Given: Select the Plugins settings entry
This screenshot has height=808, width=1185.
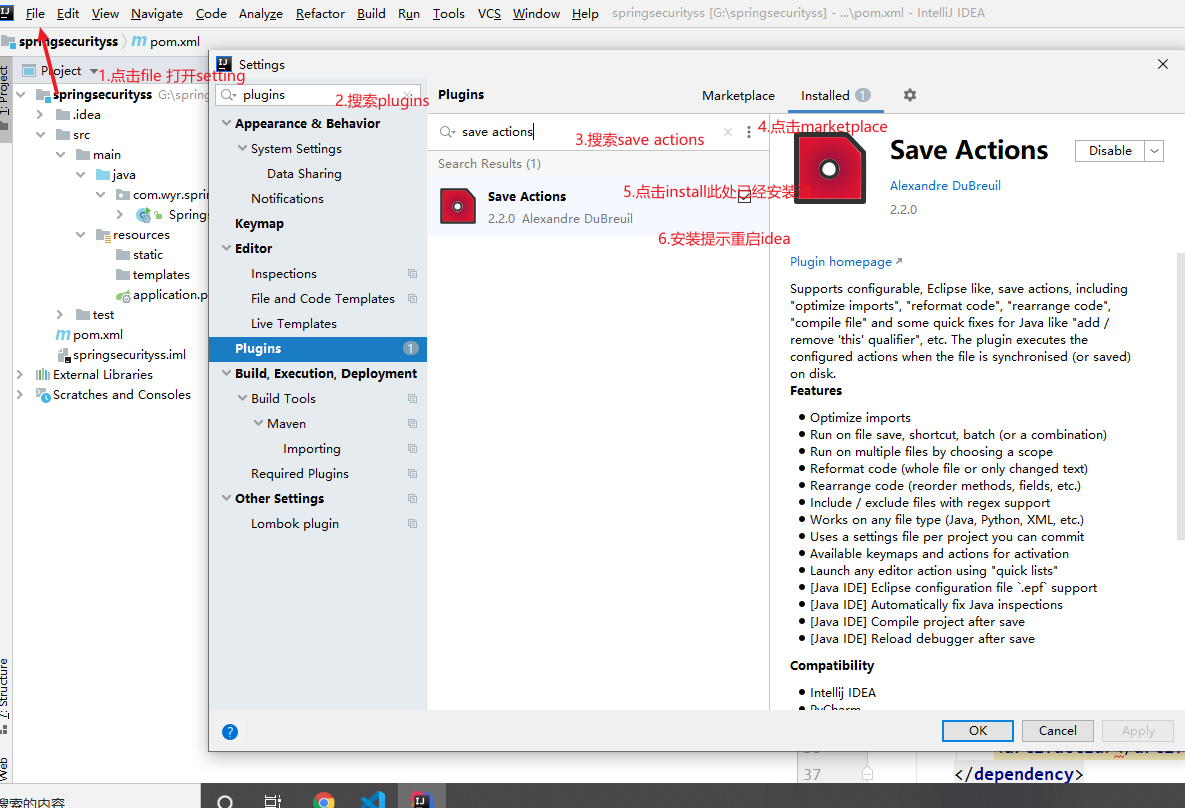Looking at the screenshot, I should click(317, 348).
